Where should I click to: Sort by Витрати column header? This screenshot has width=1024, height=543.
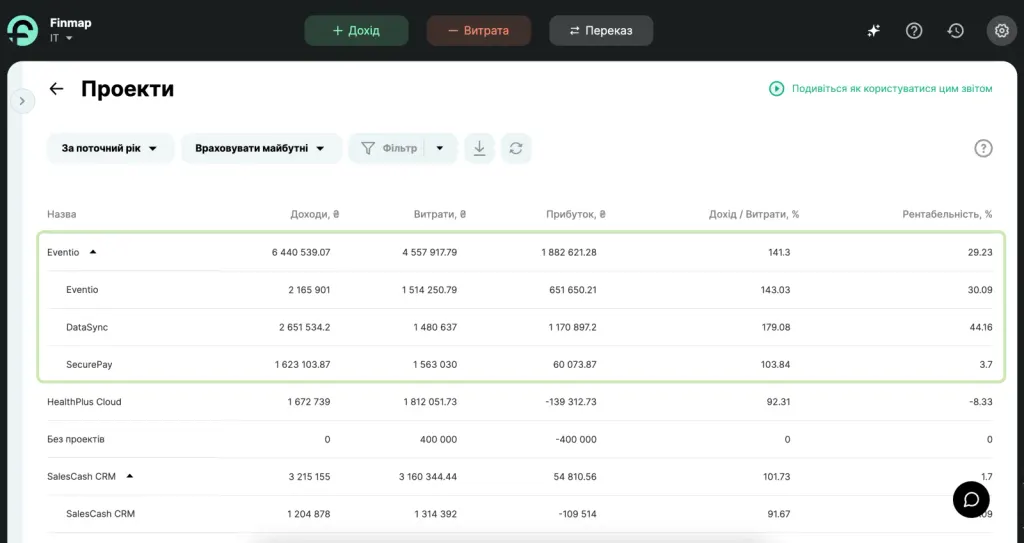coord(440,214)
